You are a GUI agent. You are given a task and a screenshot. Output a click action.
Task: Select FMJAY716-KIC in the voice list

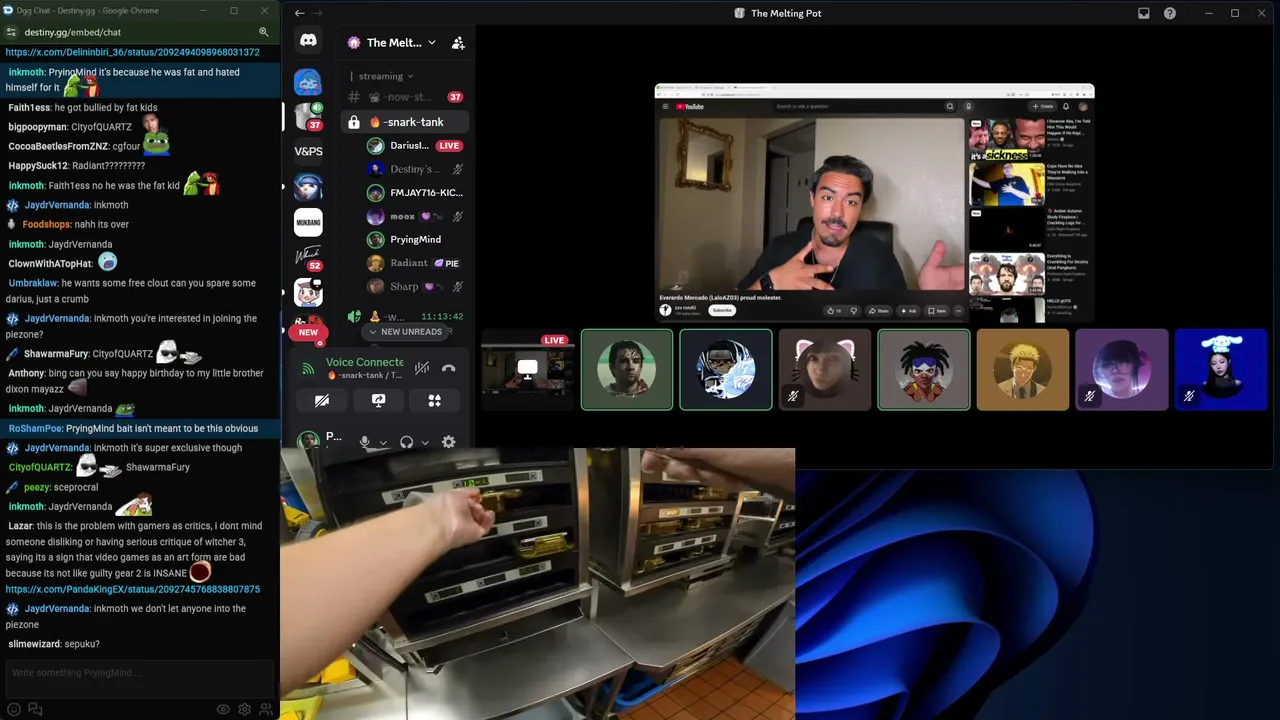(415, 193)
